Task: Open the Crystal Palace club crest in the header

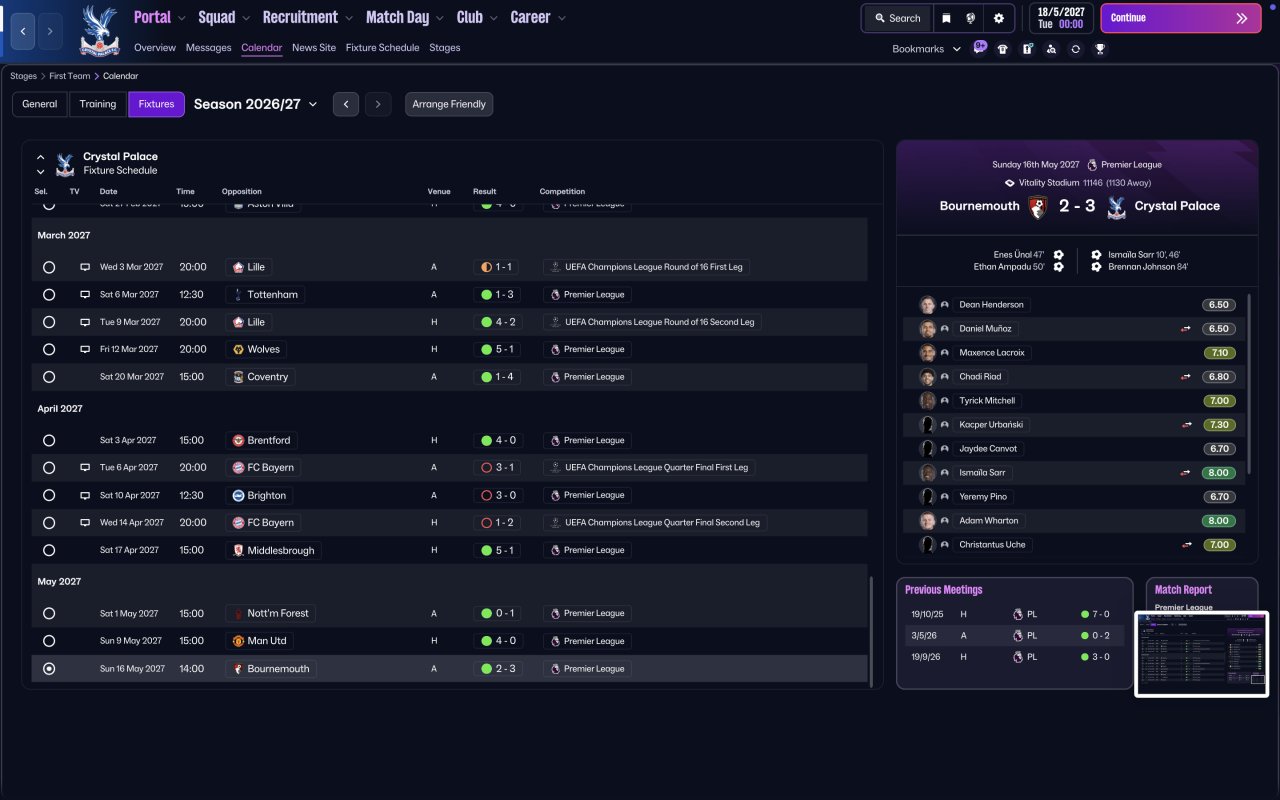Action: click(99, 31)
